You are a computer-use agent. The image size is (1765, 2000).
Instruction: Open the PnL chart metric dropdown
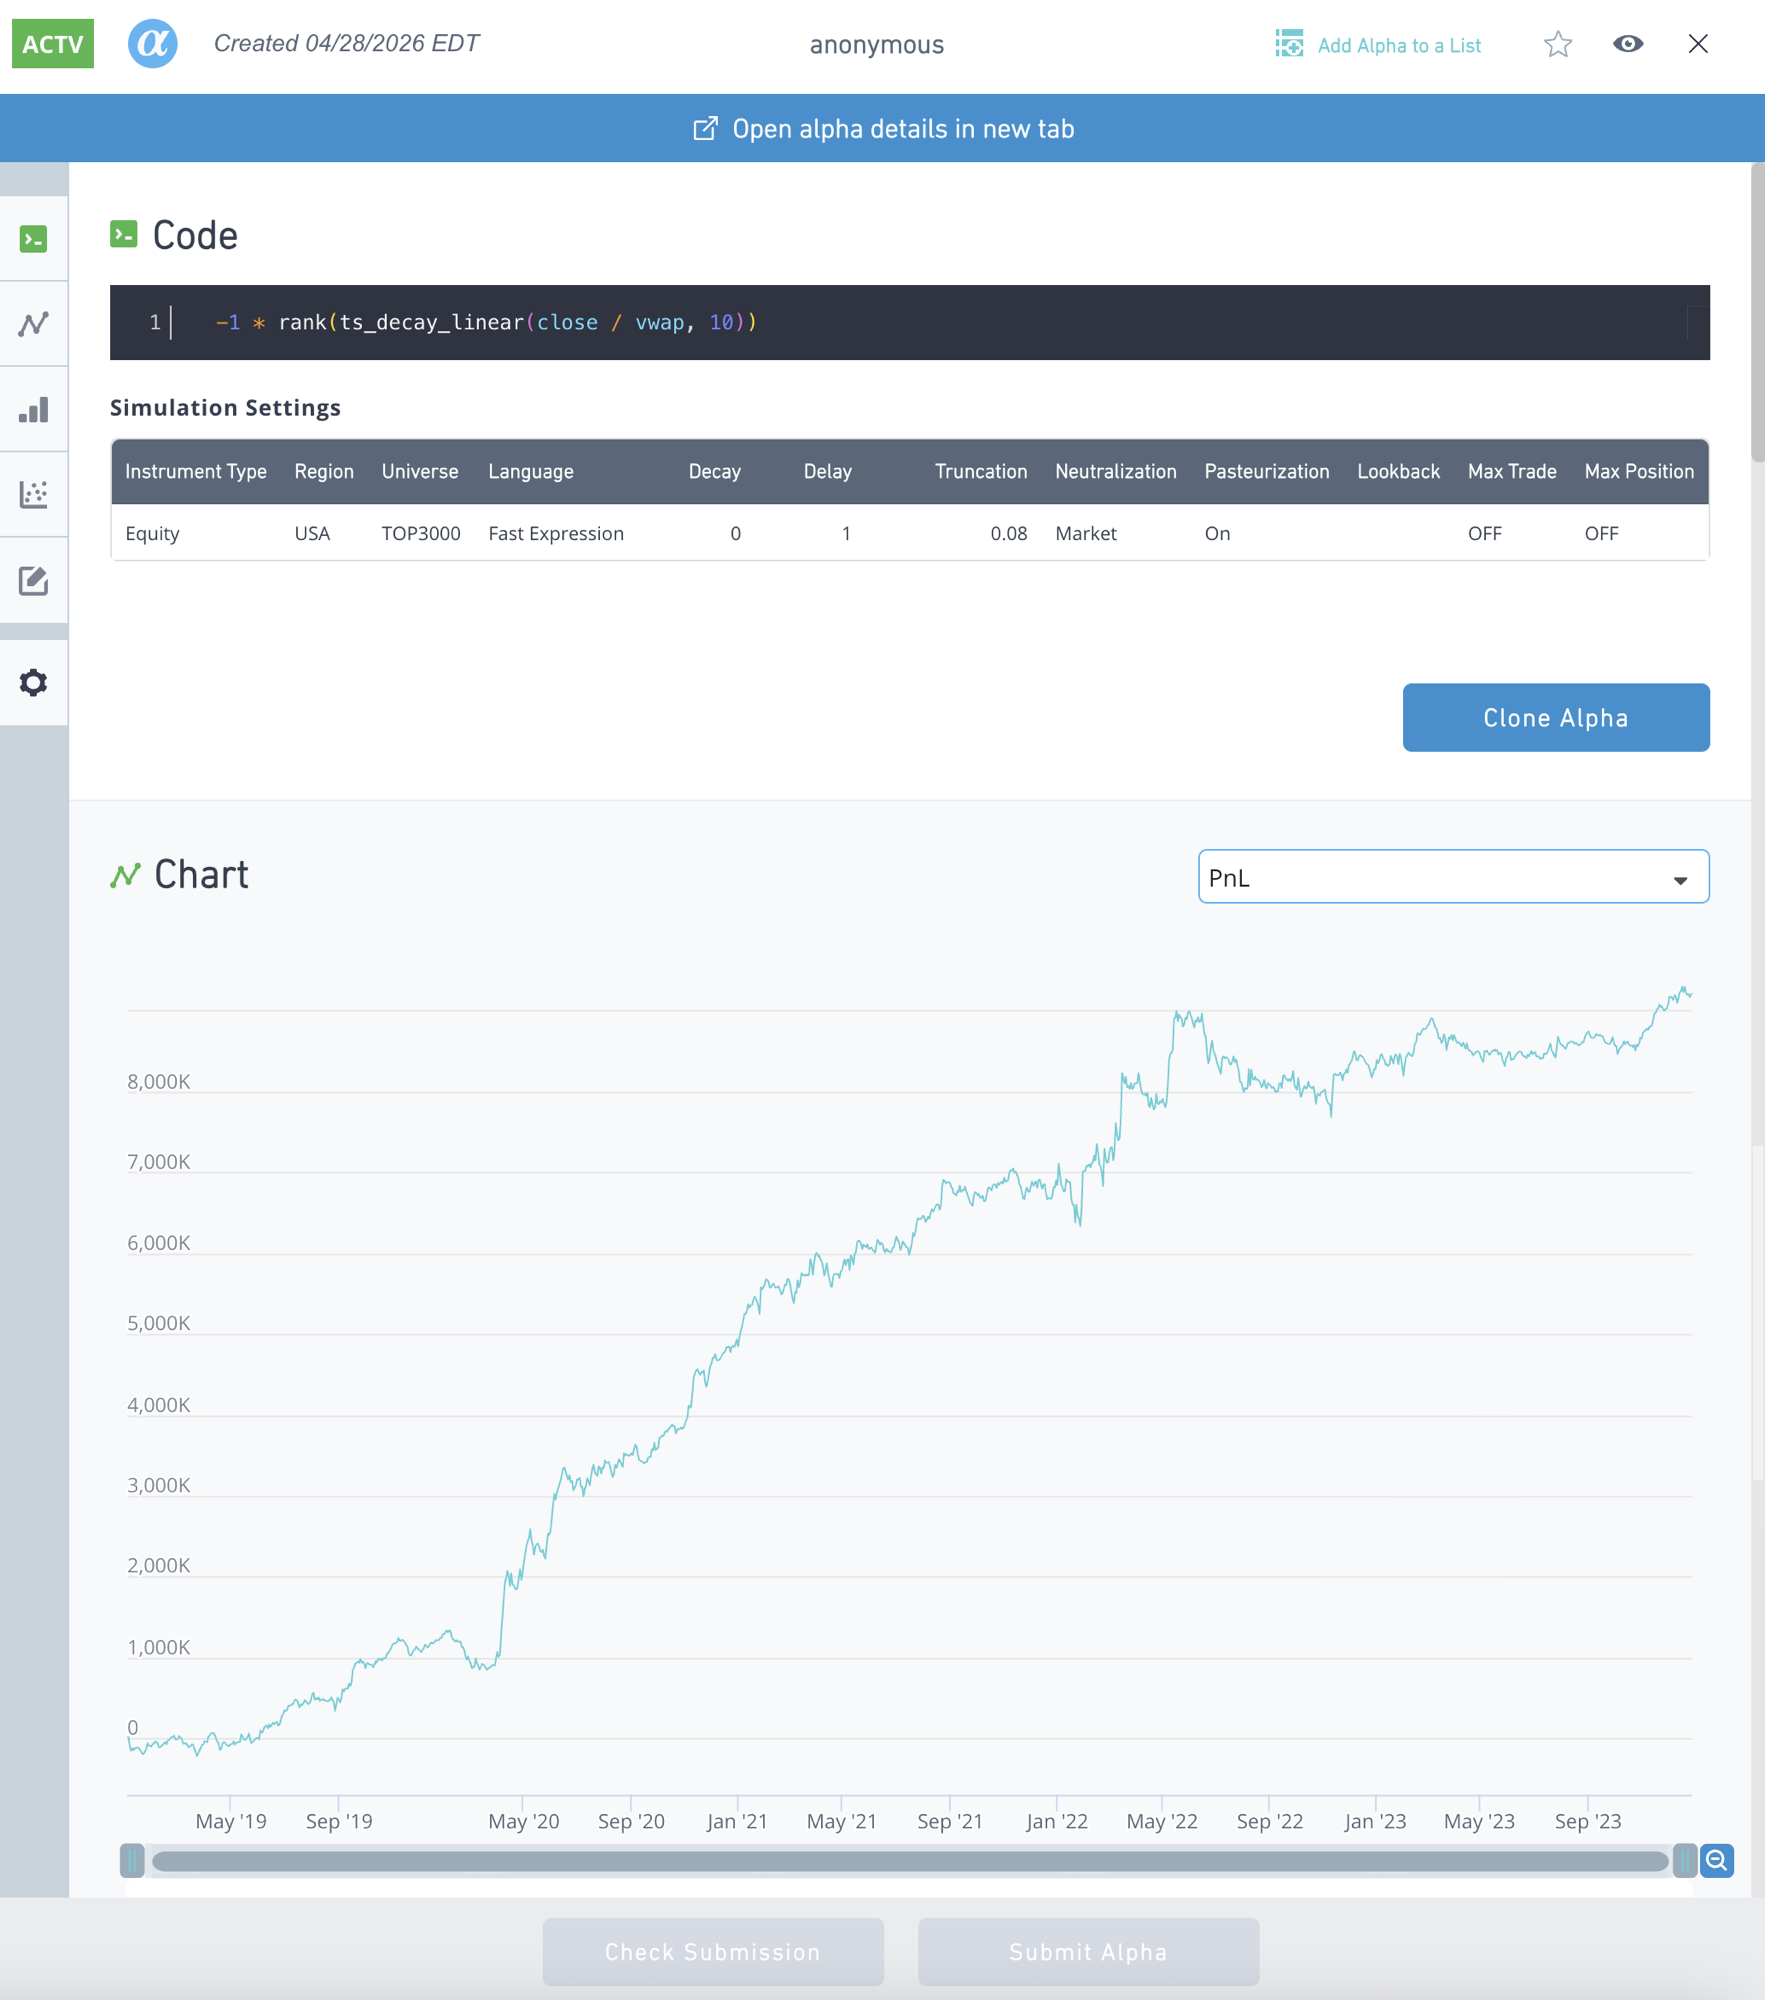pyautogui.click(x=1452, y=876)
